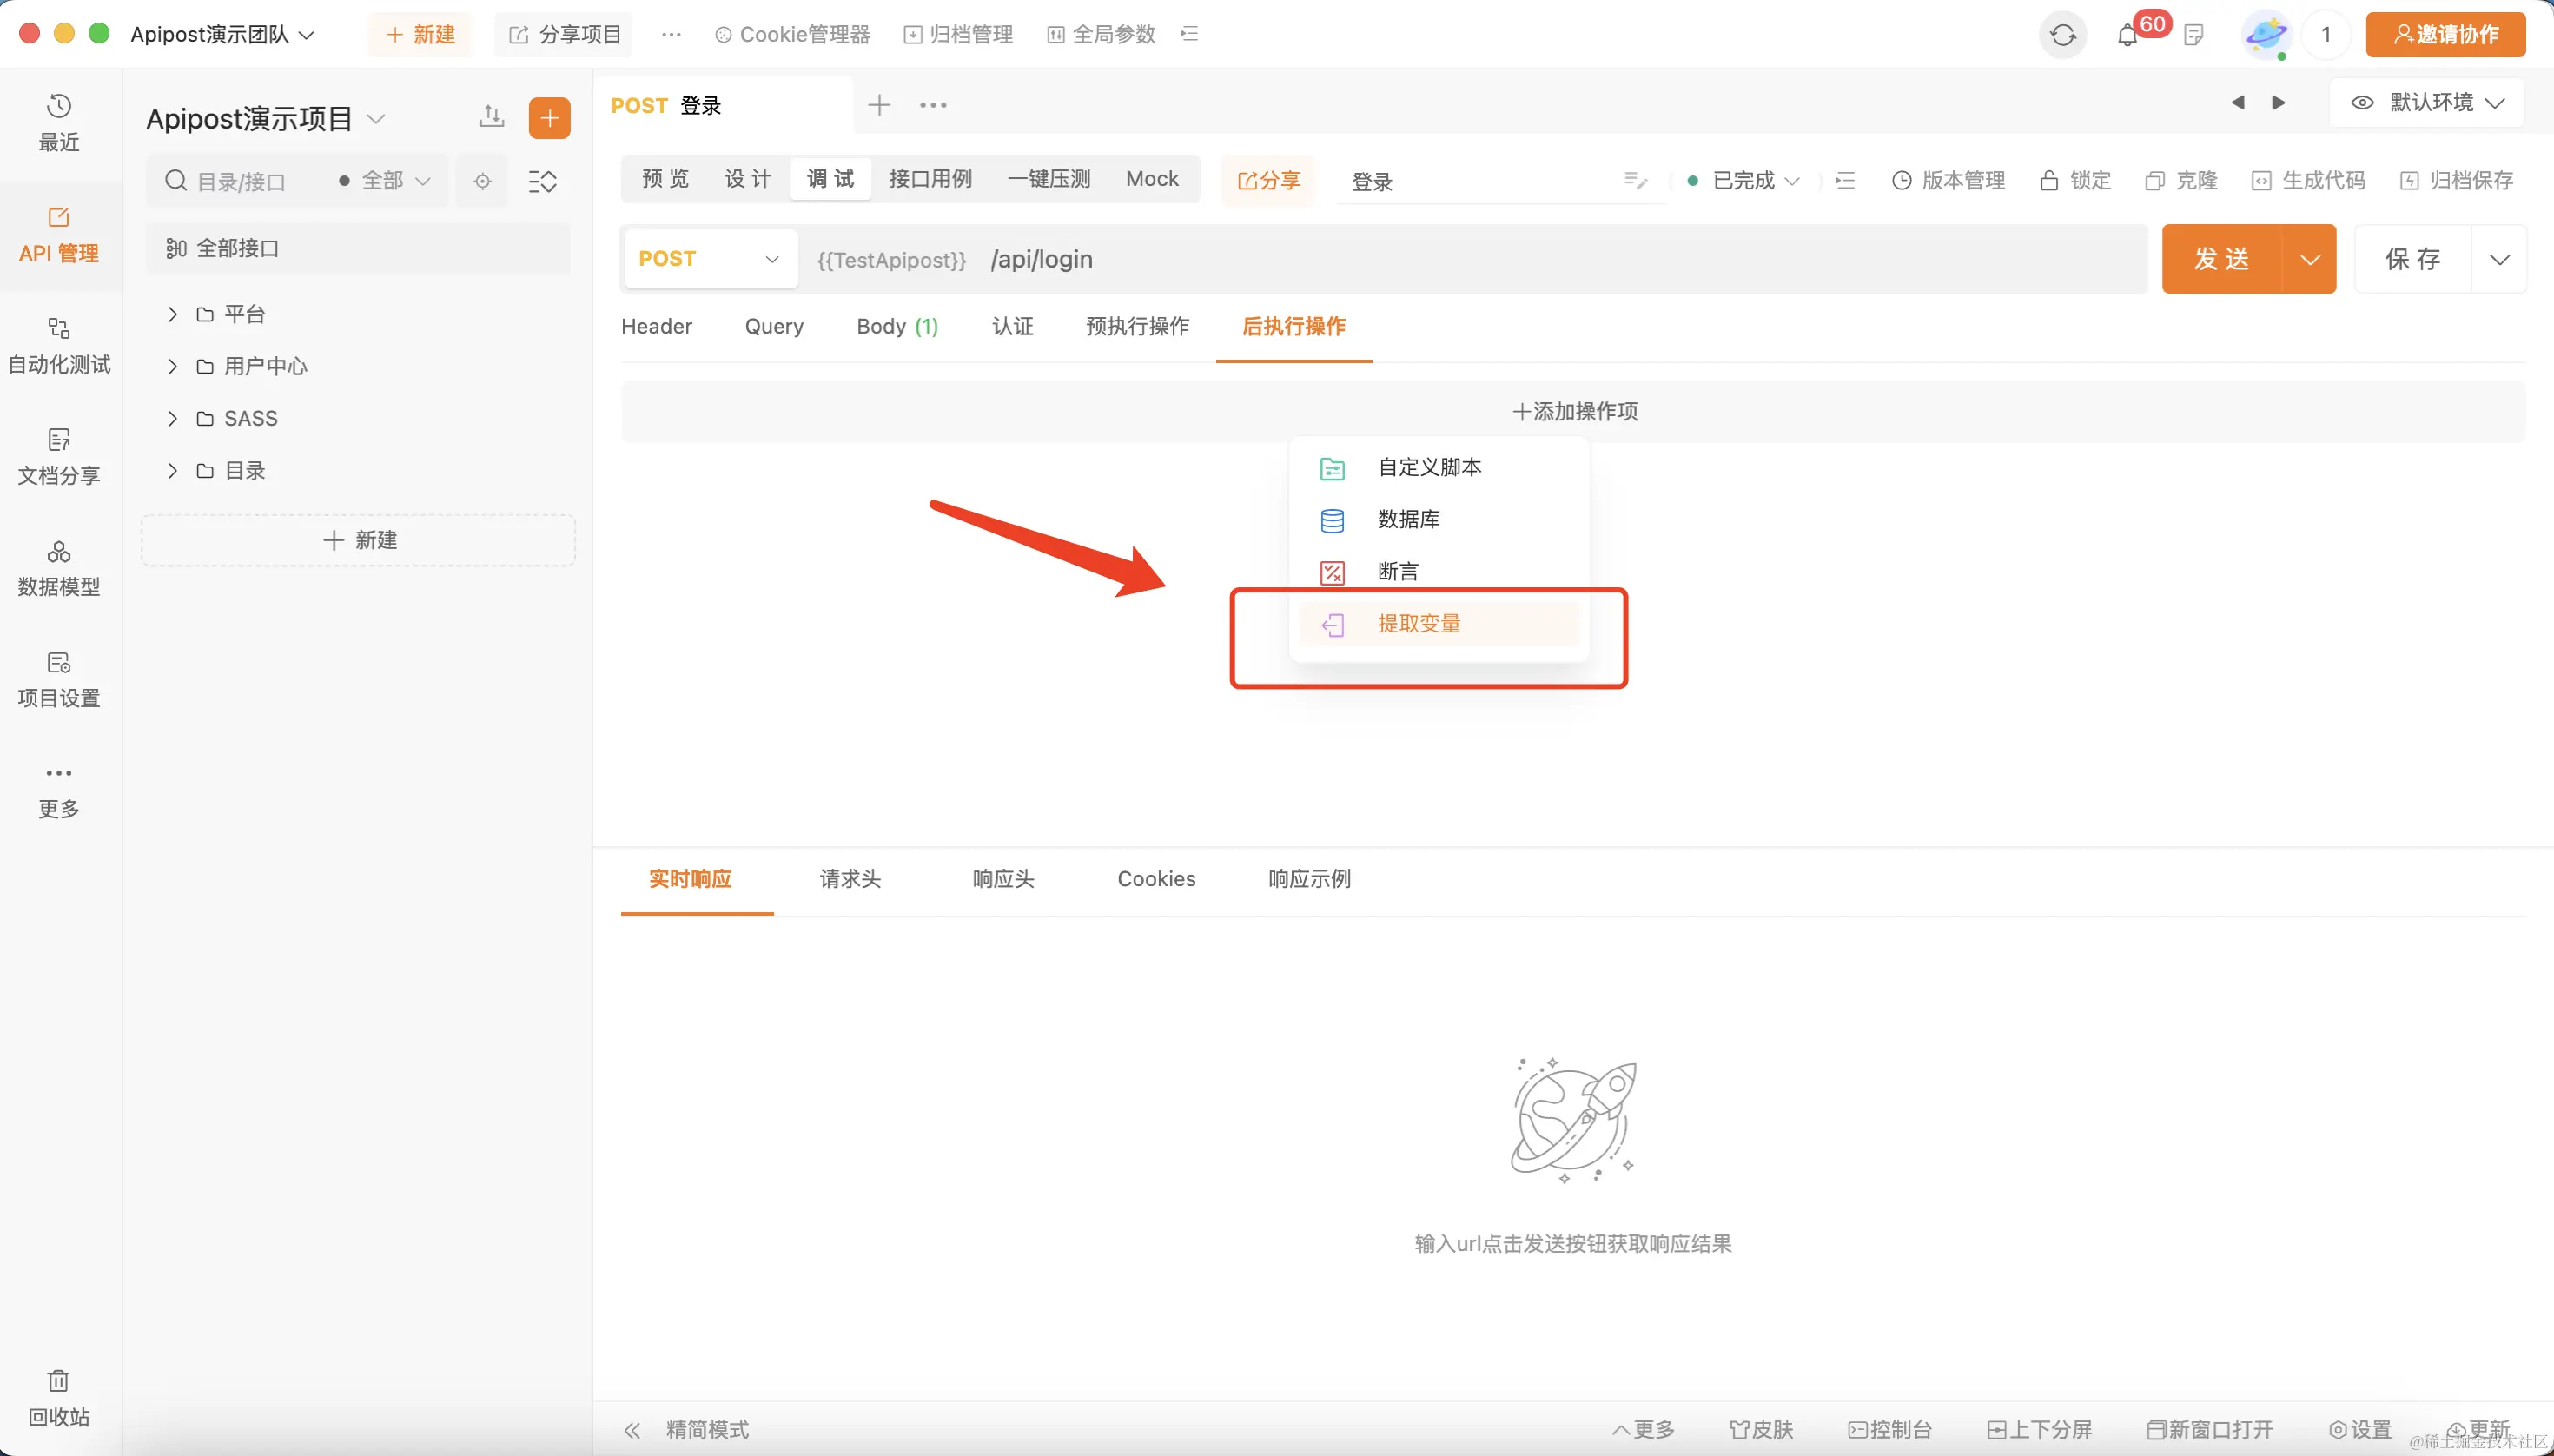Open the Completed (已完成) status dropdown
Image resolution: width=2554 pixels, height=1456 pixels.
(x=1744, y=180)
